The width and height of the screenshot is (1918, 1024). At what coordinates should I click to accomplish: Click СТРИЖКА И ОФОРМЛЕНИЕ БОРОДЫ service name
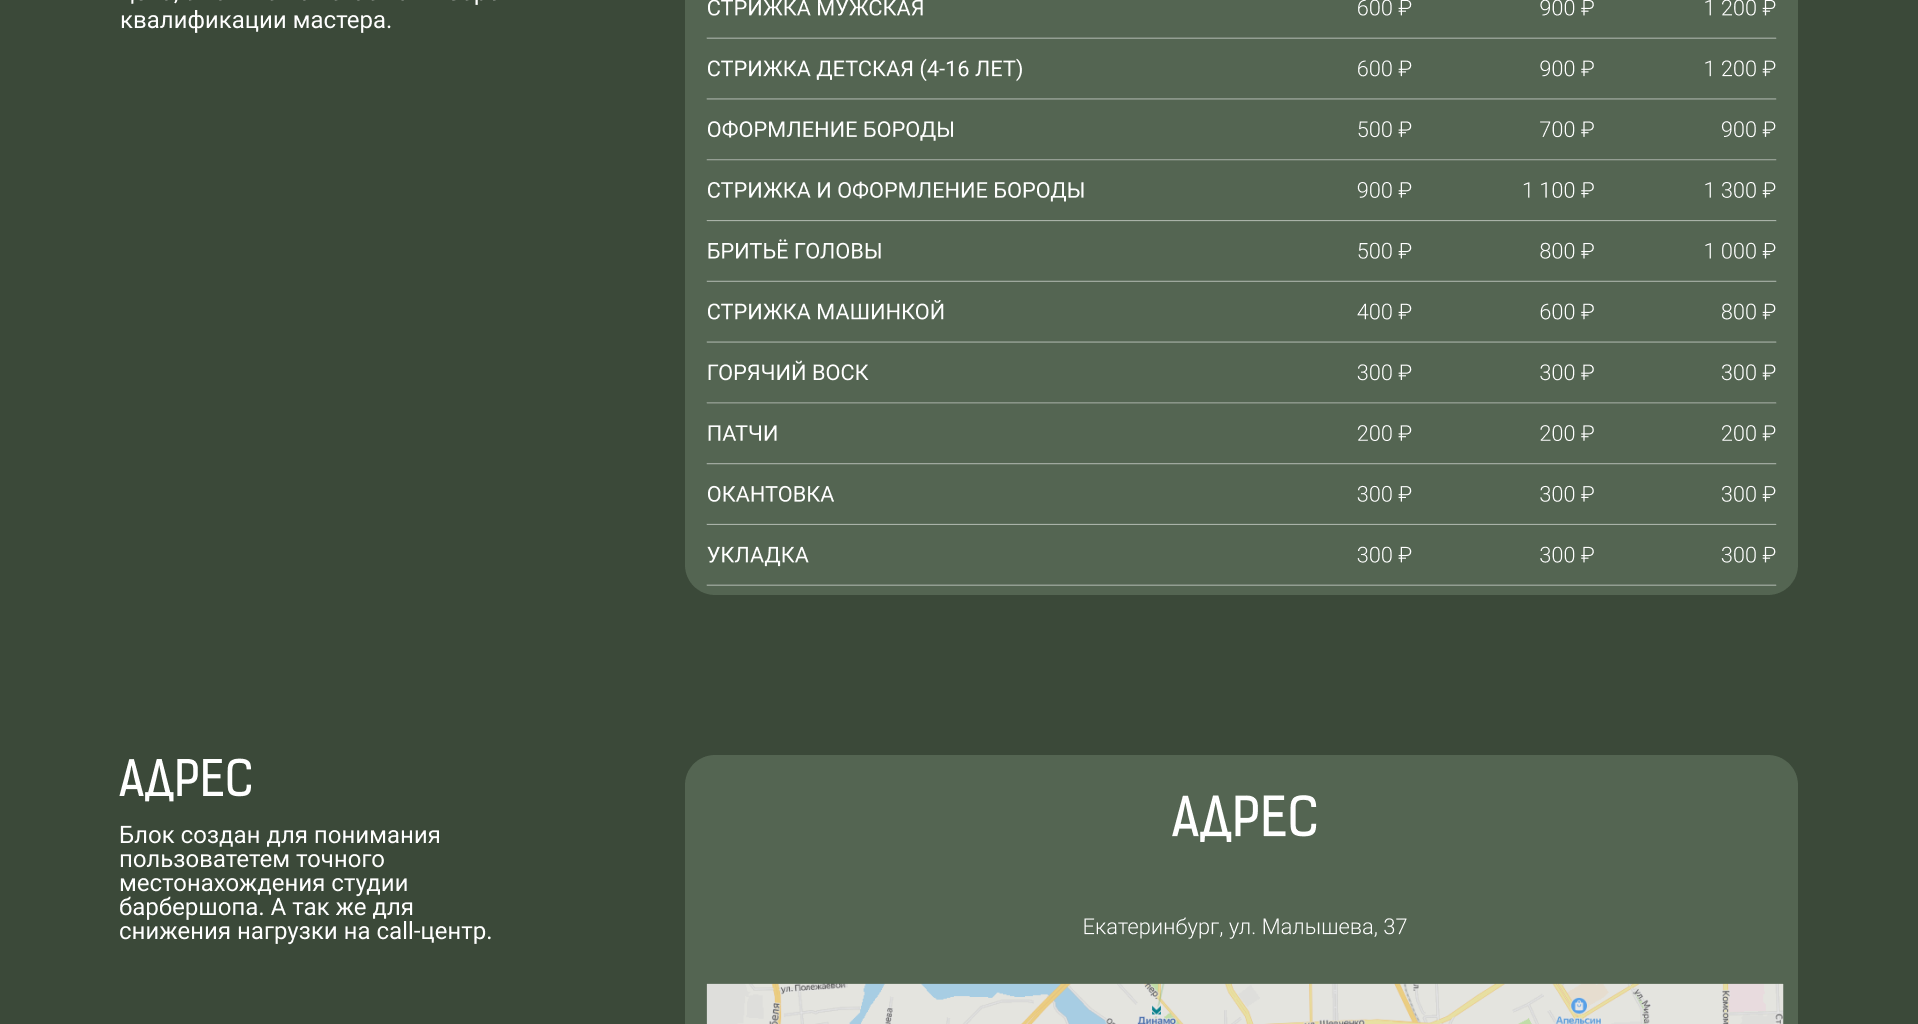coord(895,191)
